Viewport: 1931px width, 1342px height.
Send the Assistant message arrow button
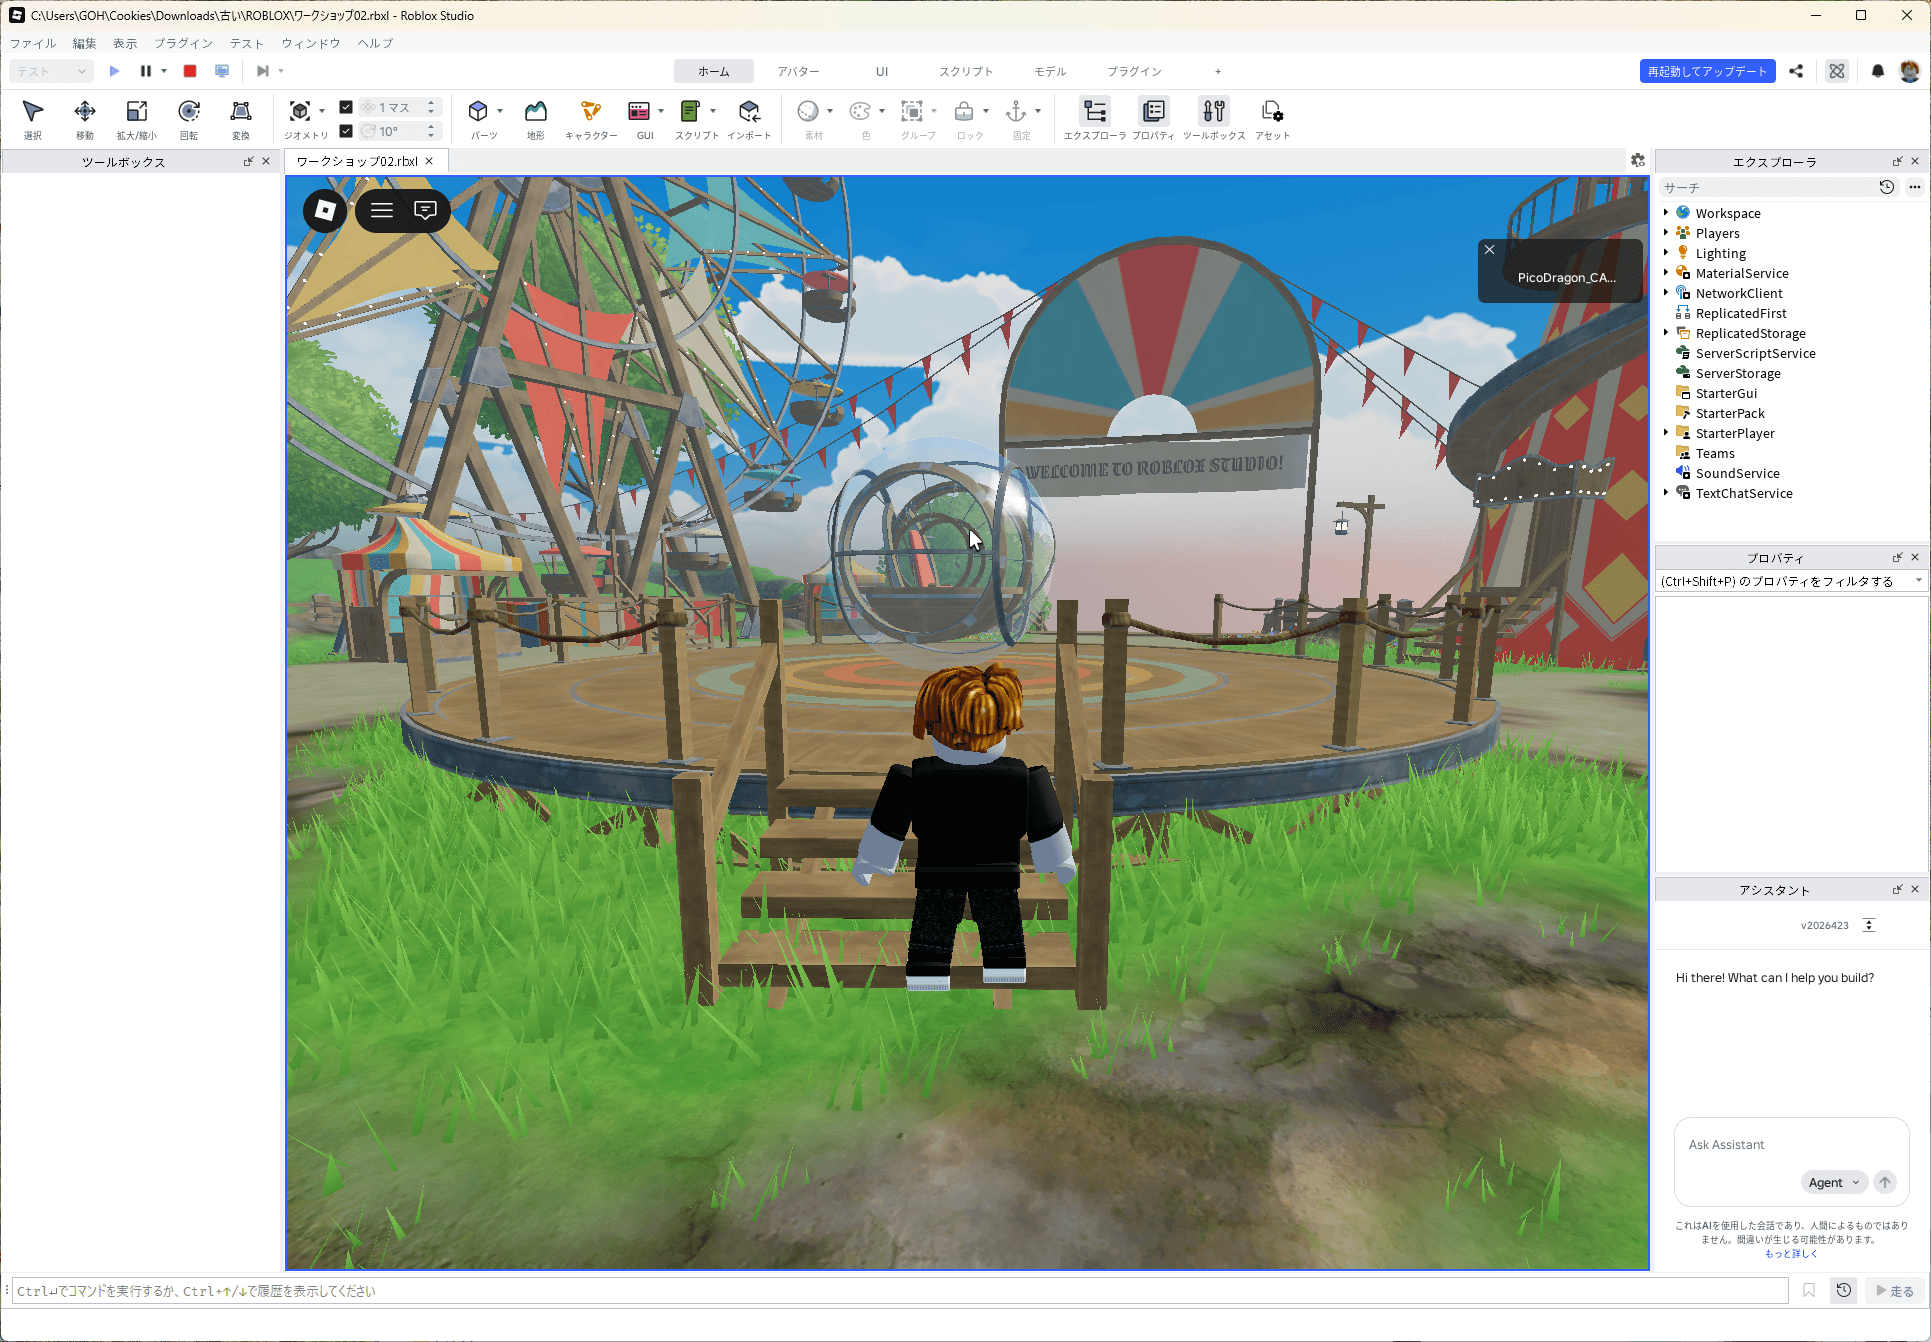pyautogui.click(x=1885, y=1182)
